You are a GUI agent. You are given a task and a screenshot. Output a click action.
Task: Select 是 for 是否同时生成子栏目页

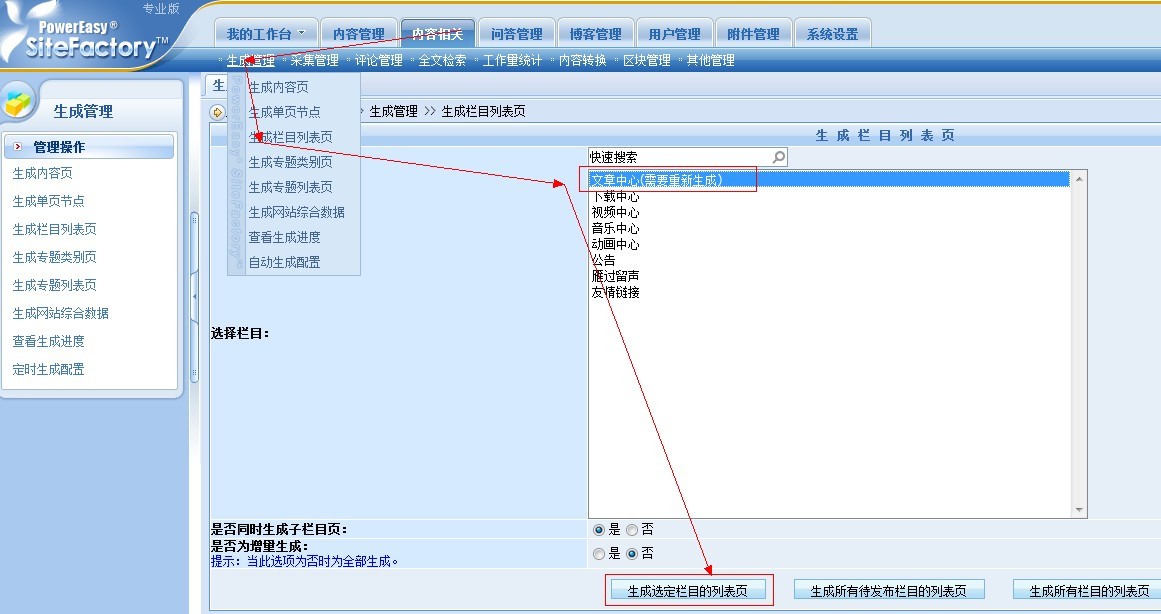tap(599, 530)
